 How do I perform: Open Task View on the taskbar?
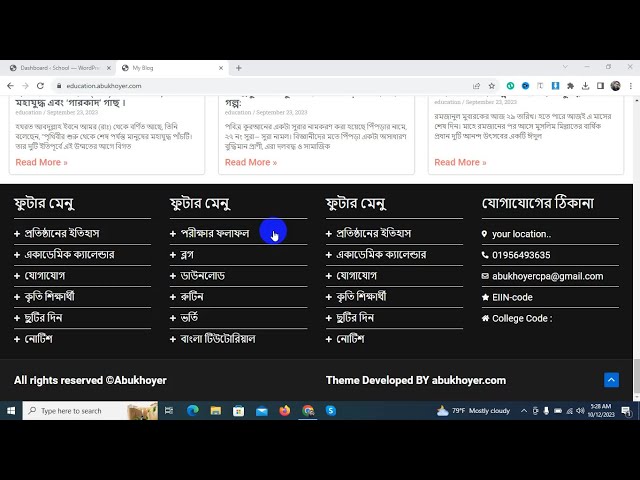click(169, 411)
